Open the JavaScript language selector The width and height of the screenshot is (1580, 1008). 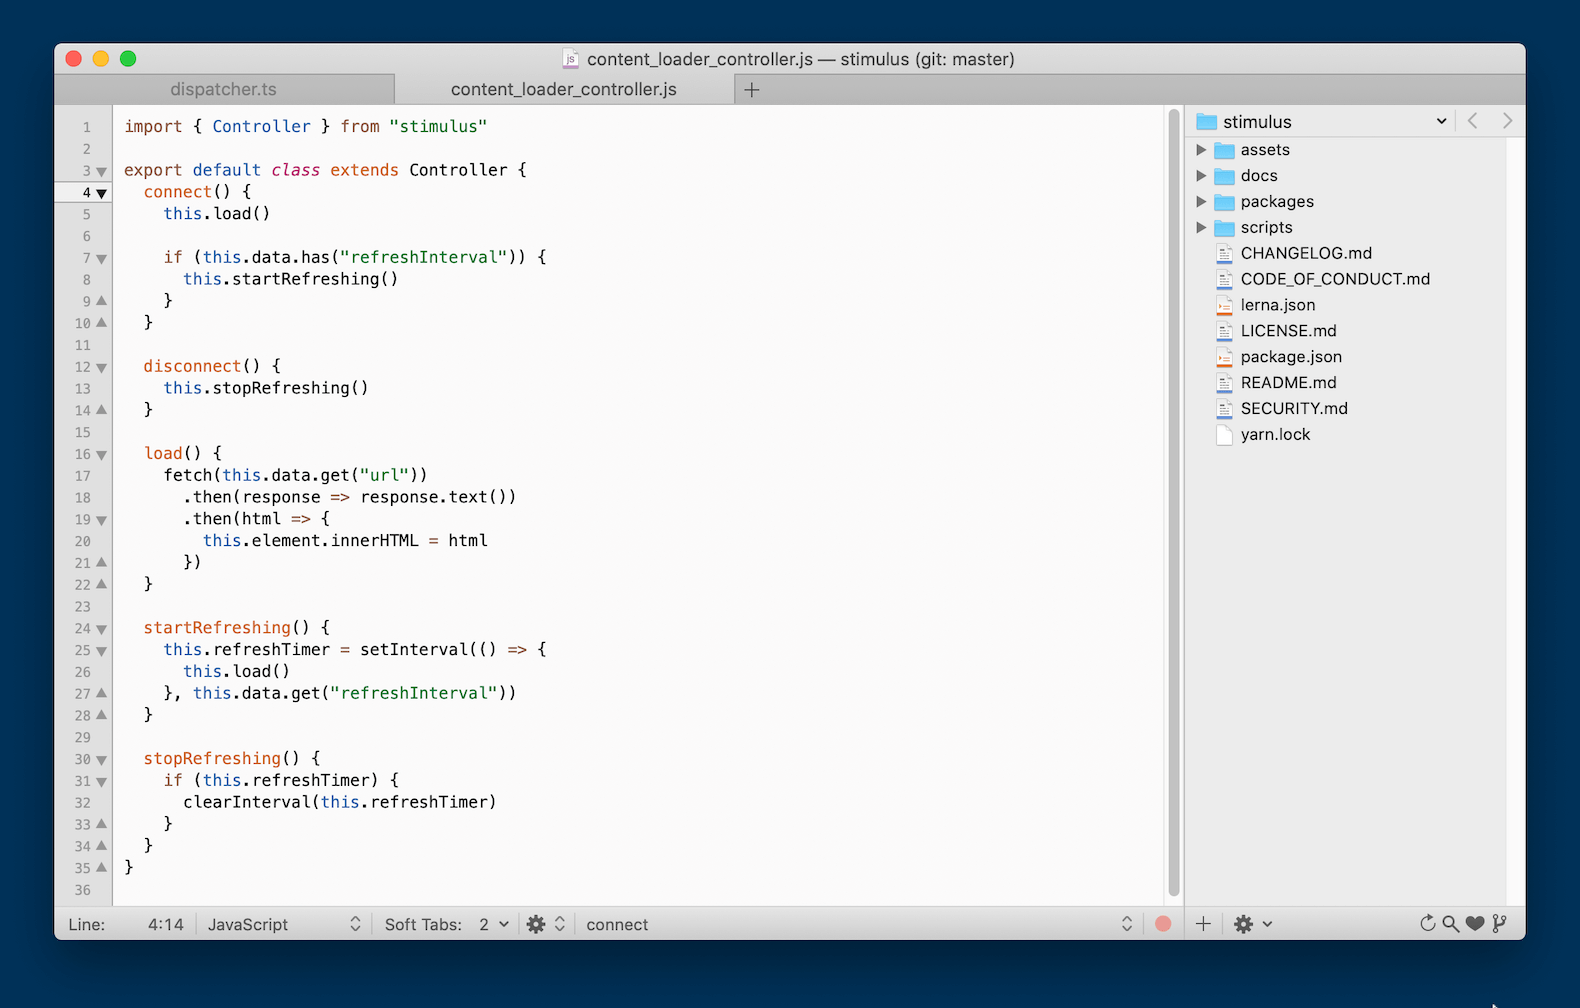pos(283,924)
